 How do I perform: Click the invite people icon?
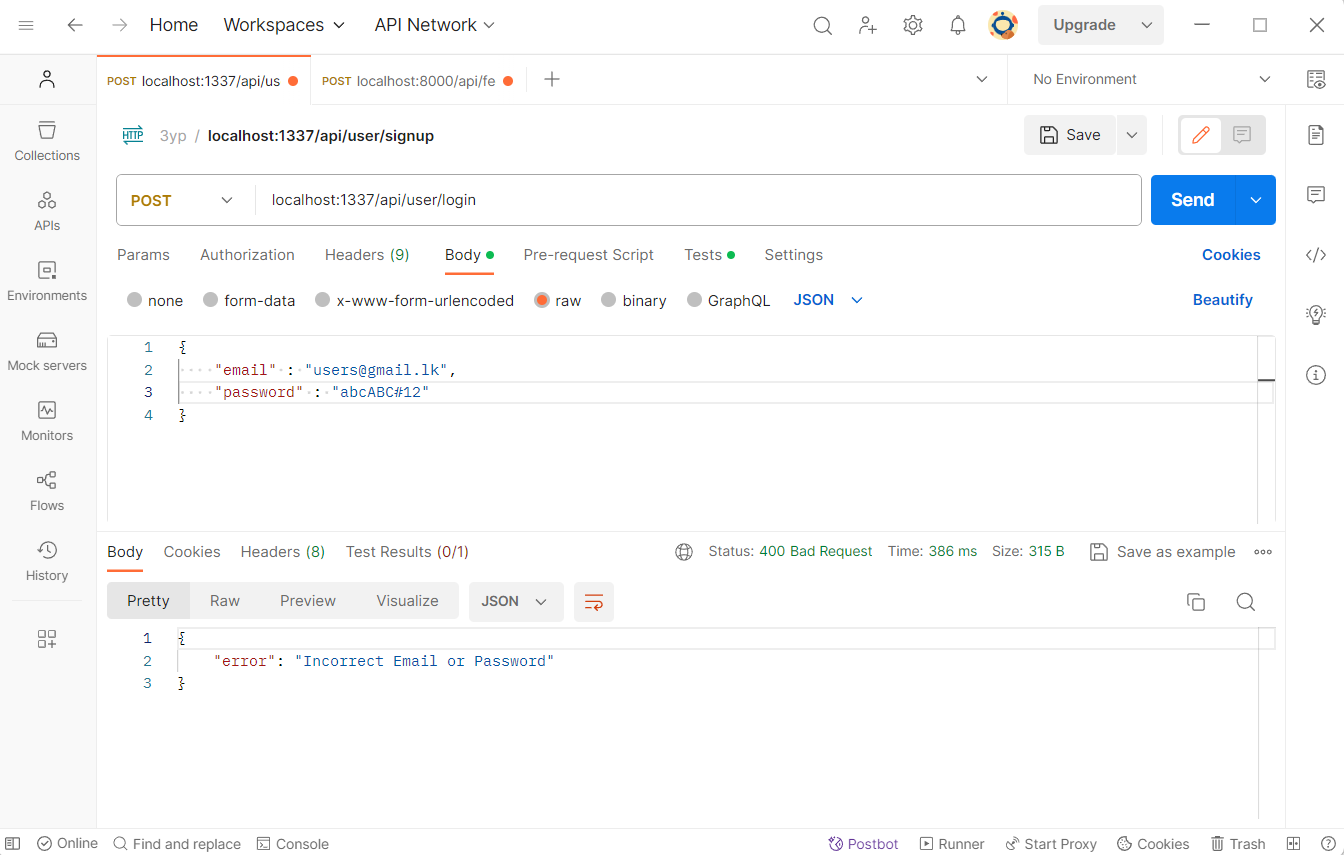868,26
